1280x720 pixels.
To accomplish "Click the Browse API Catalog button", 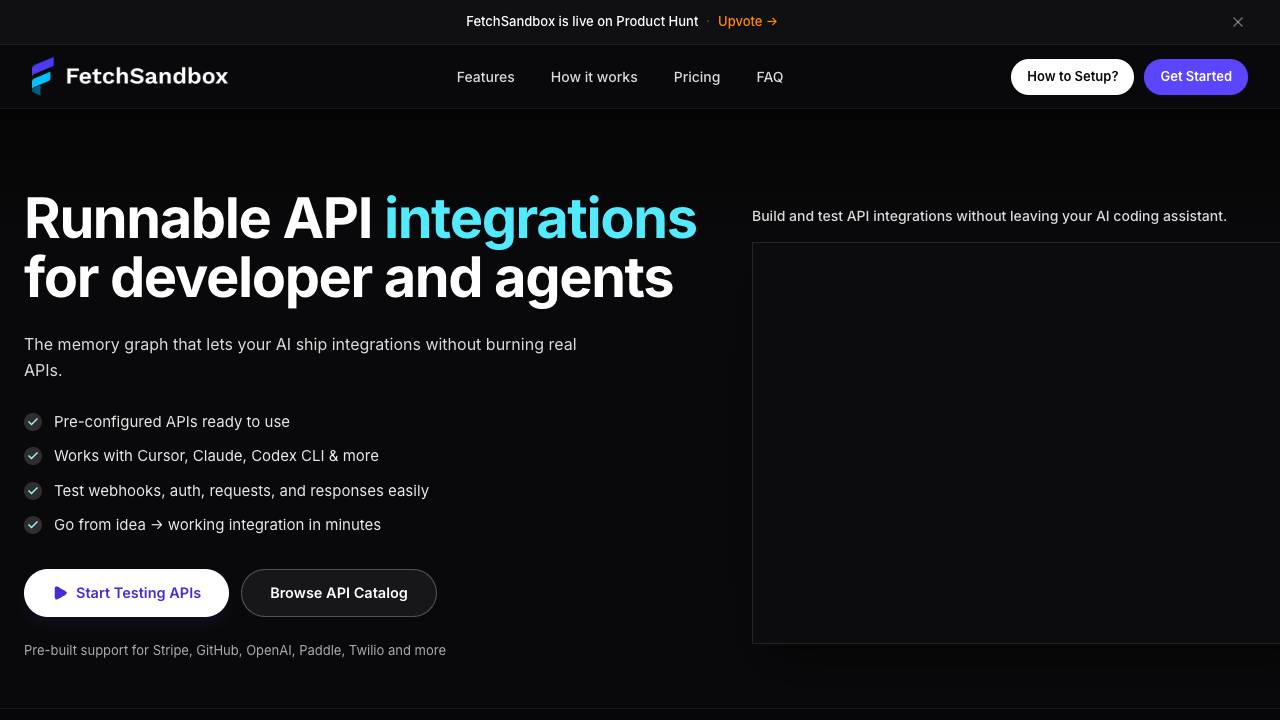I will click(339, 593).
